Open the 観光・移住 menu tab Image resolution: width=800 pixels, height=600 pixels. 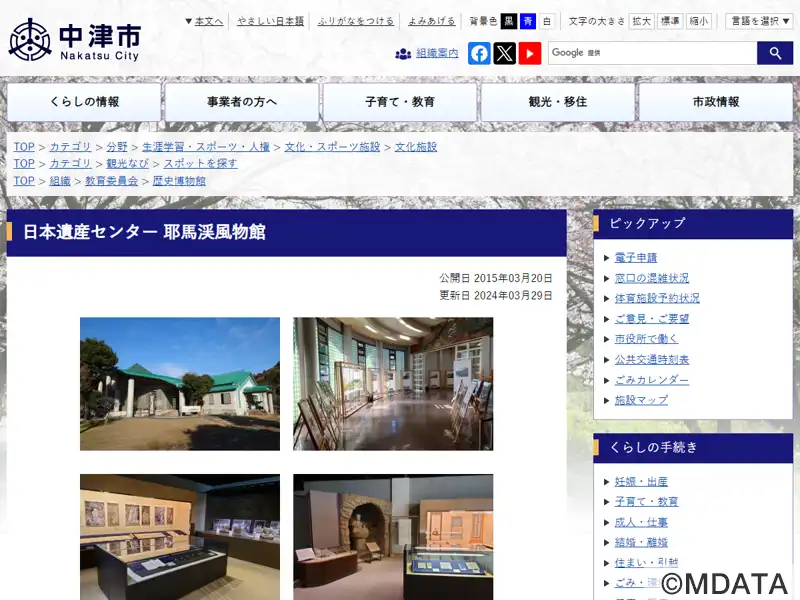[x=558, y=102]
